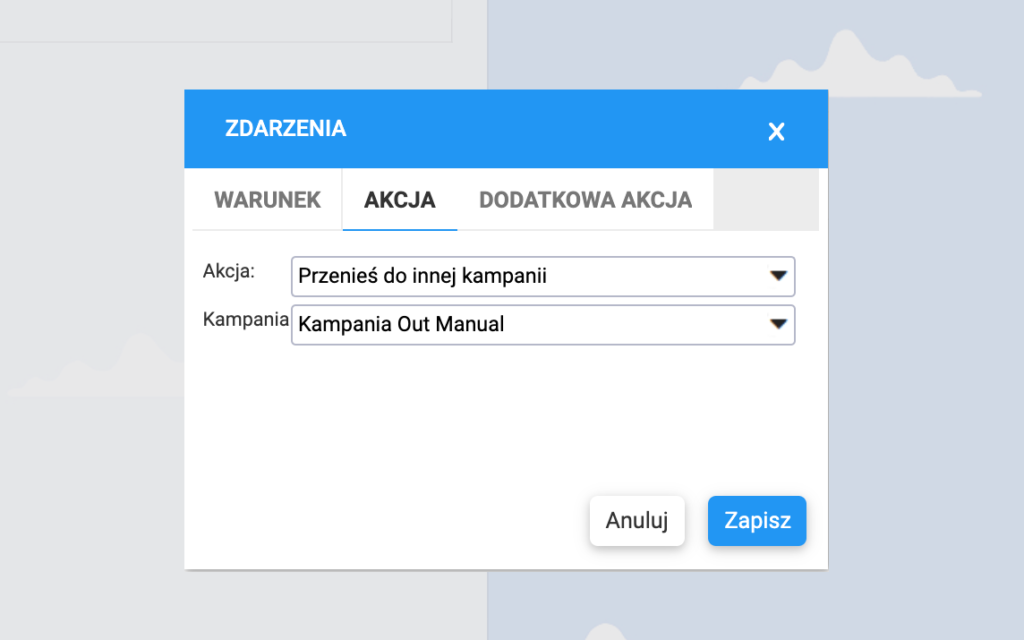The image size is (1024, 640).
Task: Click the ZDARZENIA dialog title text
Action: (x=286, y=128)
